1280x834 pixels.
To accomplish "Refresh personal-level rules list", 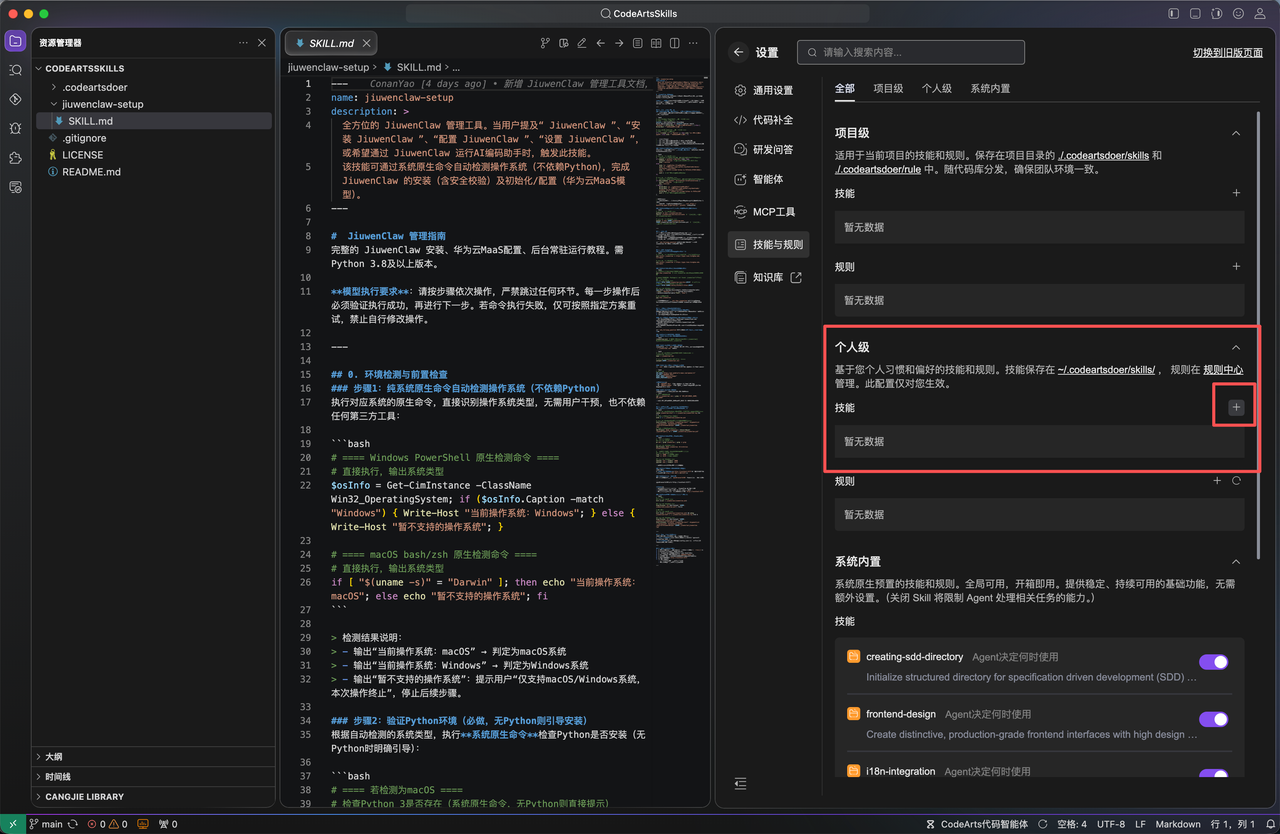I will 1237,481.
